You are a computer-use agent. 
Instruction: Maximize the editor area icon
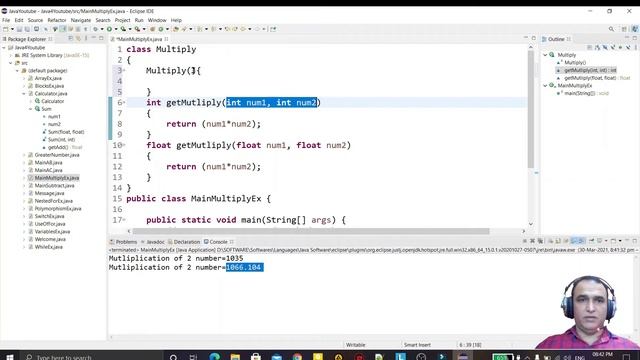pos(533,38)
